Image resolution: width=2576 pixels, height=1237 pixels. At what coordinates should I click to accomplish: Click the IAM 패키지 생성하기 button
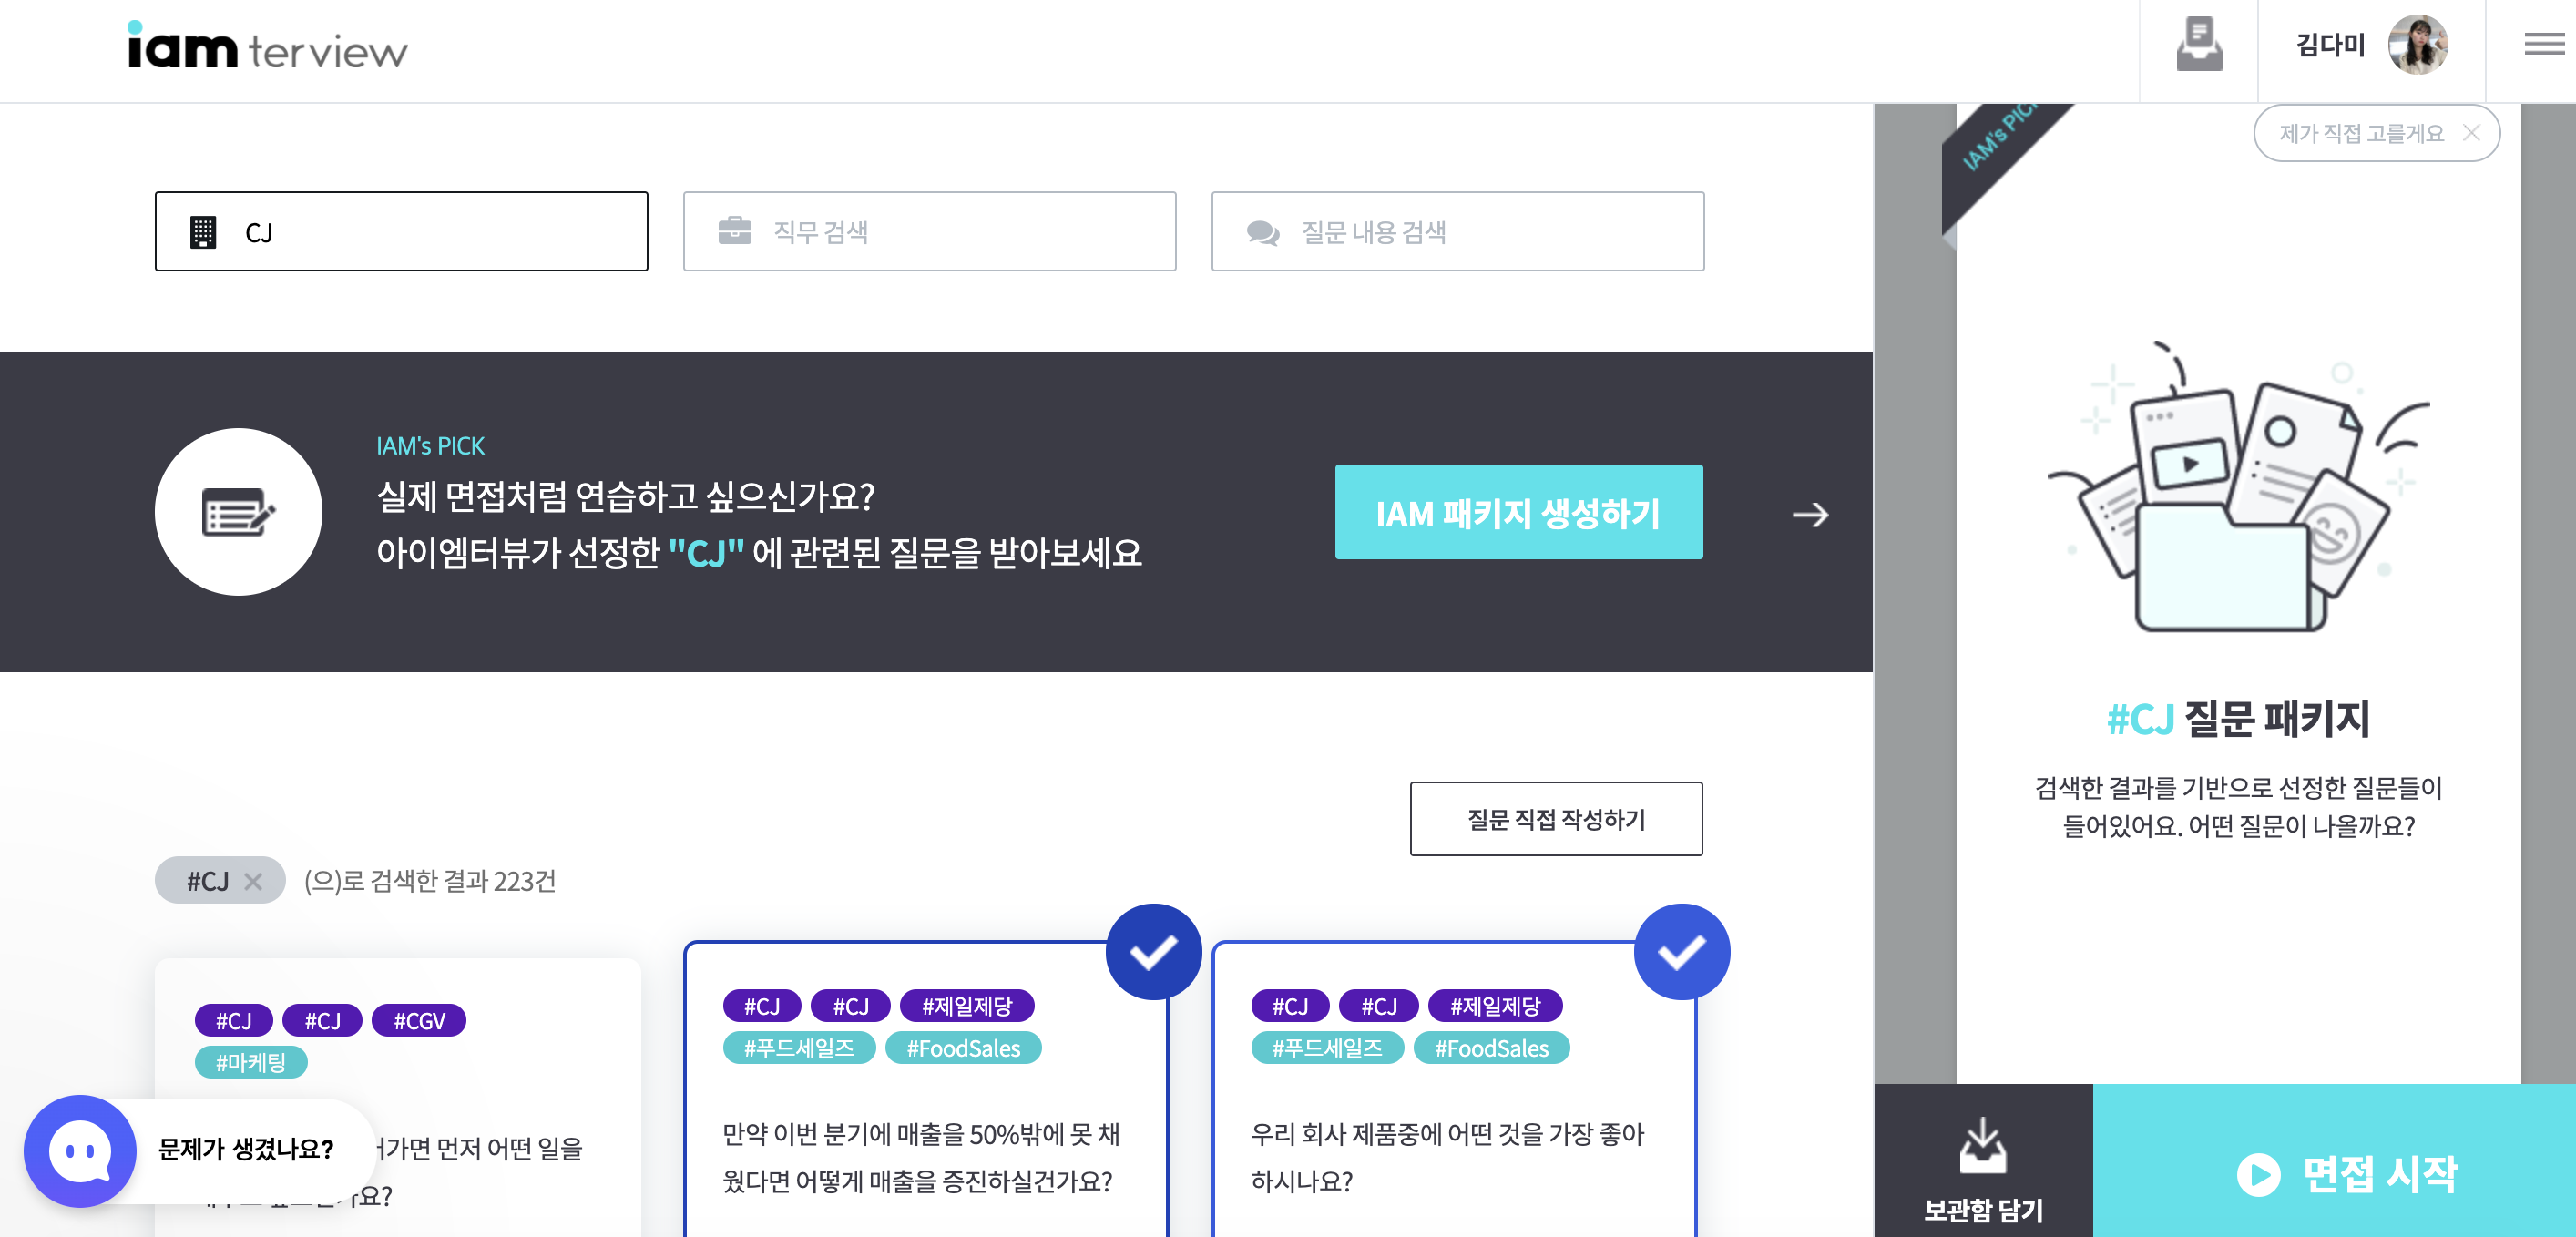click(x=1518, y=513)
